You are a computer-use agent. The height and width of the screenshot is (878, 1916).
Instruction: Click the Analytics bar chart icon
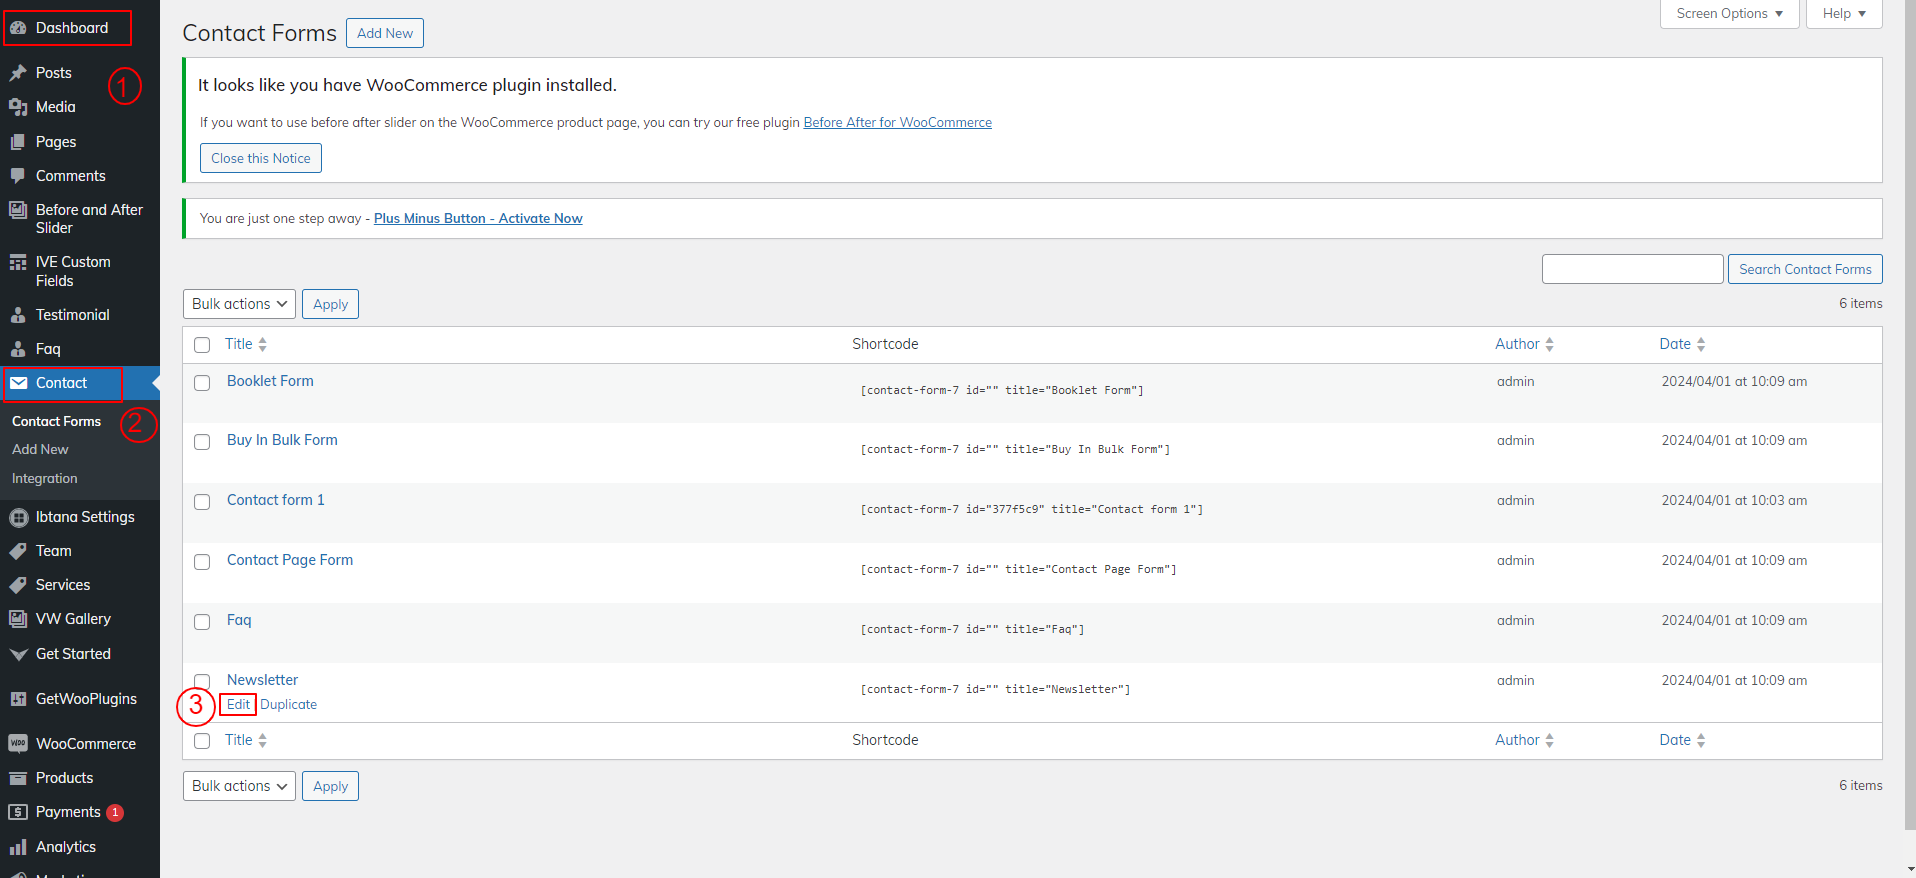click(x=18, y=847)
